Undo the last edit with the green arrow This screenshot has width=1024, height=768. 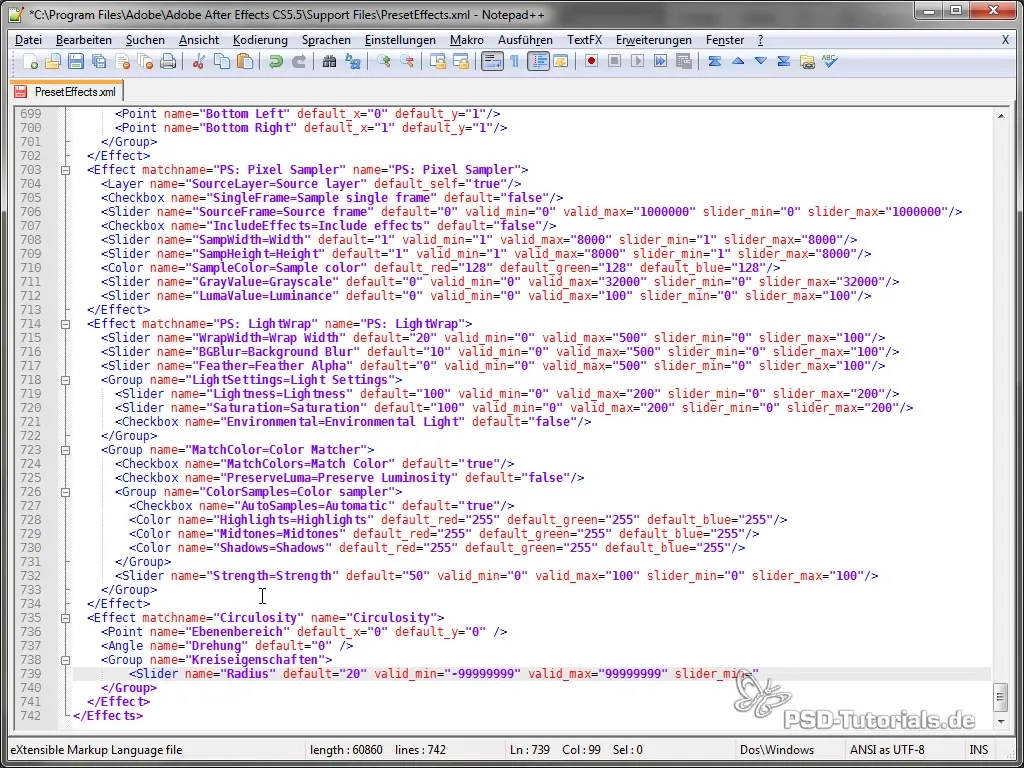pos(276,62)
